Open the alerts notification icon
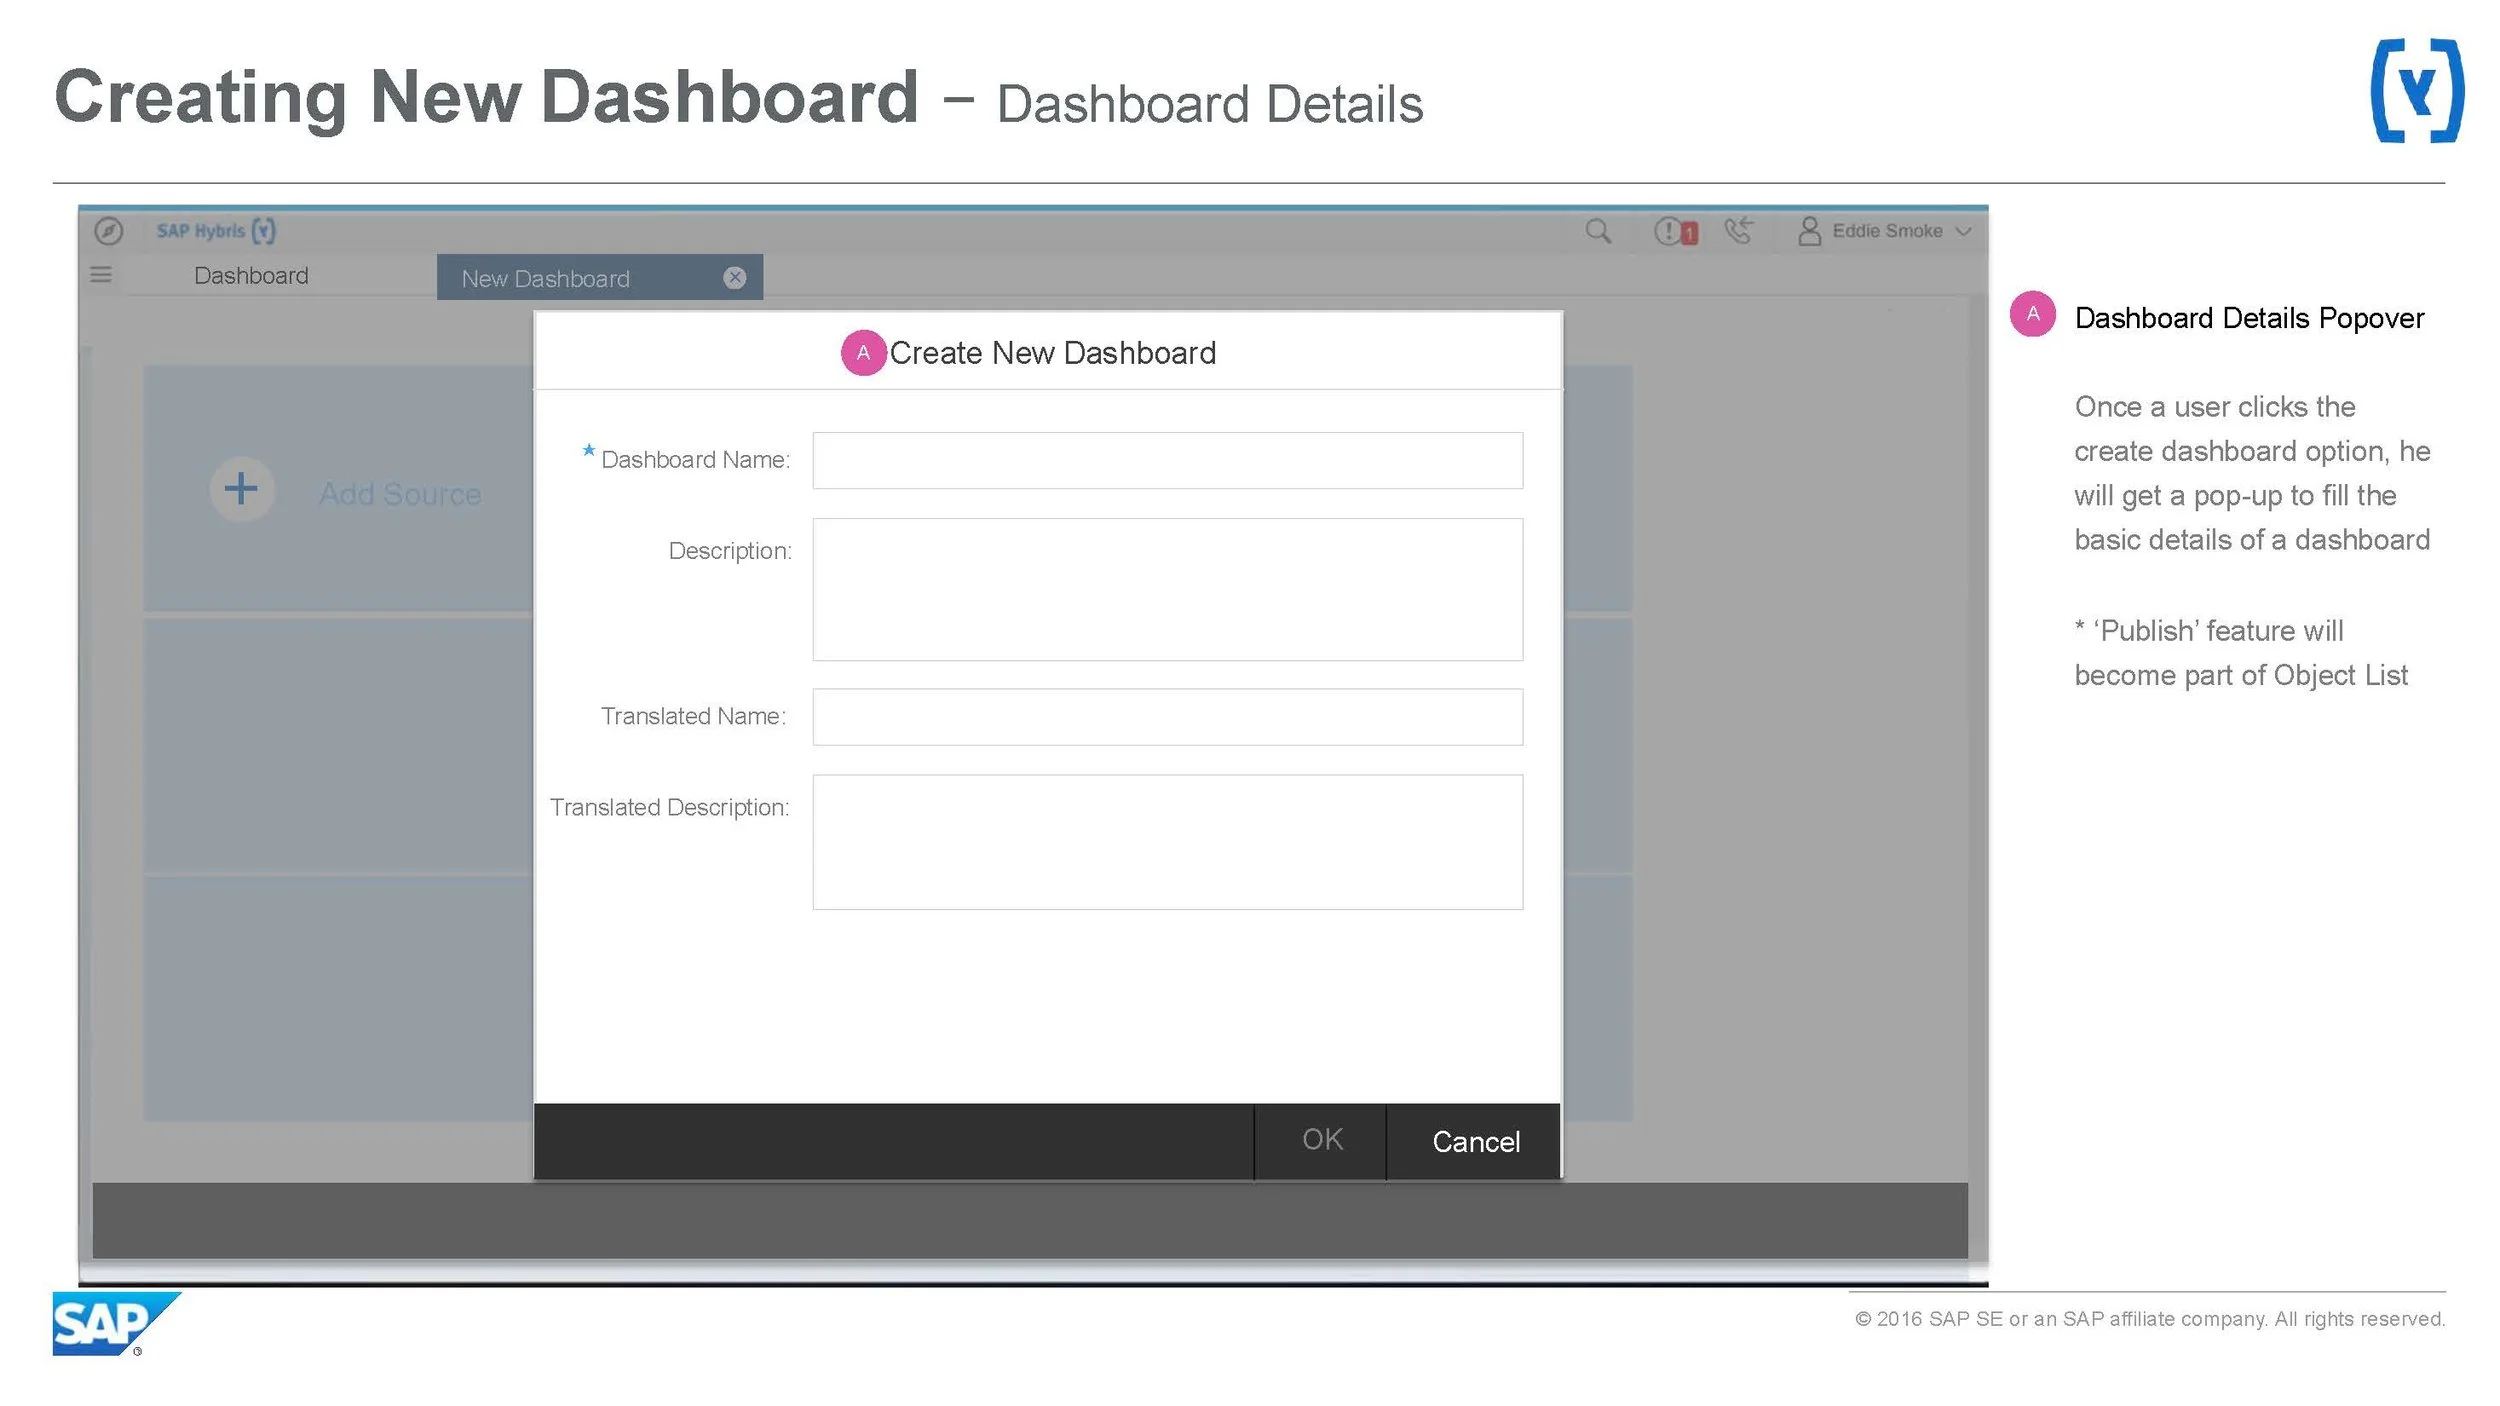 coord(1675,232)
